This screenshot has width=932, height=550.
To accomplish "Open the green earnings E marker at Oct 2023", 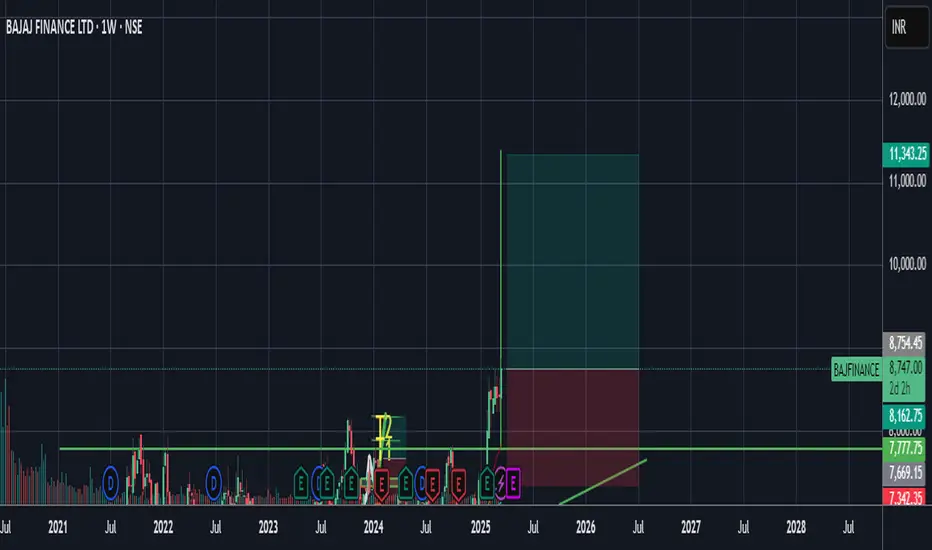I will pyautogui.click(x=351, y=483).
